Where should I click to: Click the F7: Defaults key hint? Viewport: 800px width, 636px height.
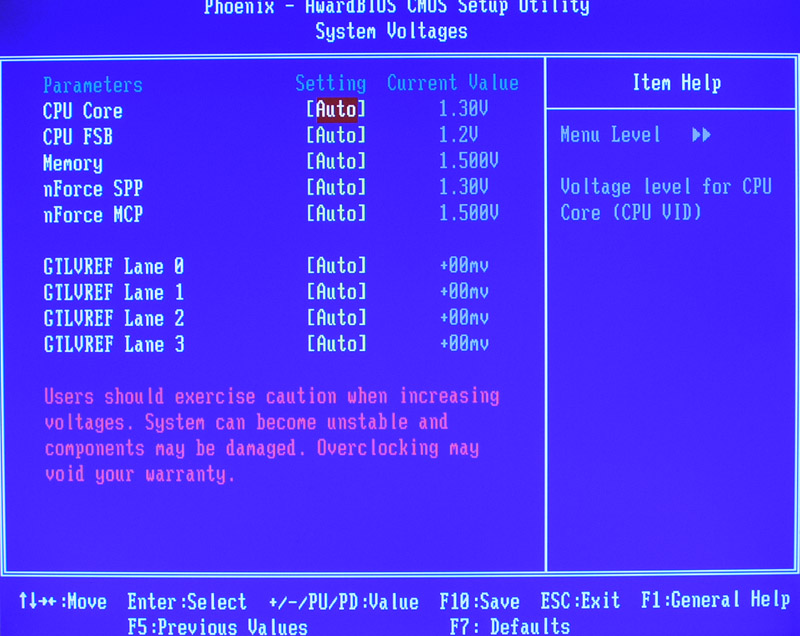pyautogui.click(x=510, y=626)
